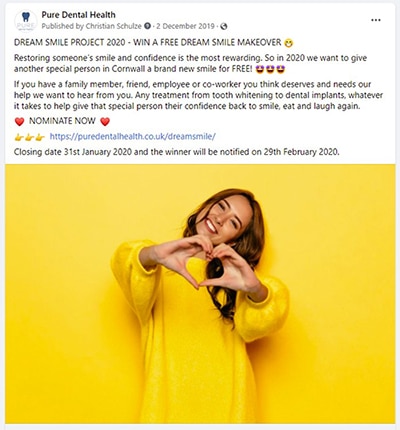Click the first heart-eyes emoji after FREE!
This screenshot has width=400, height=430.
pyautogui.click(x=259, y=69)
